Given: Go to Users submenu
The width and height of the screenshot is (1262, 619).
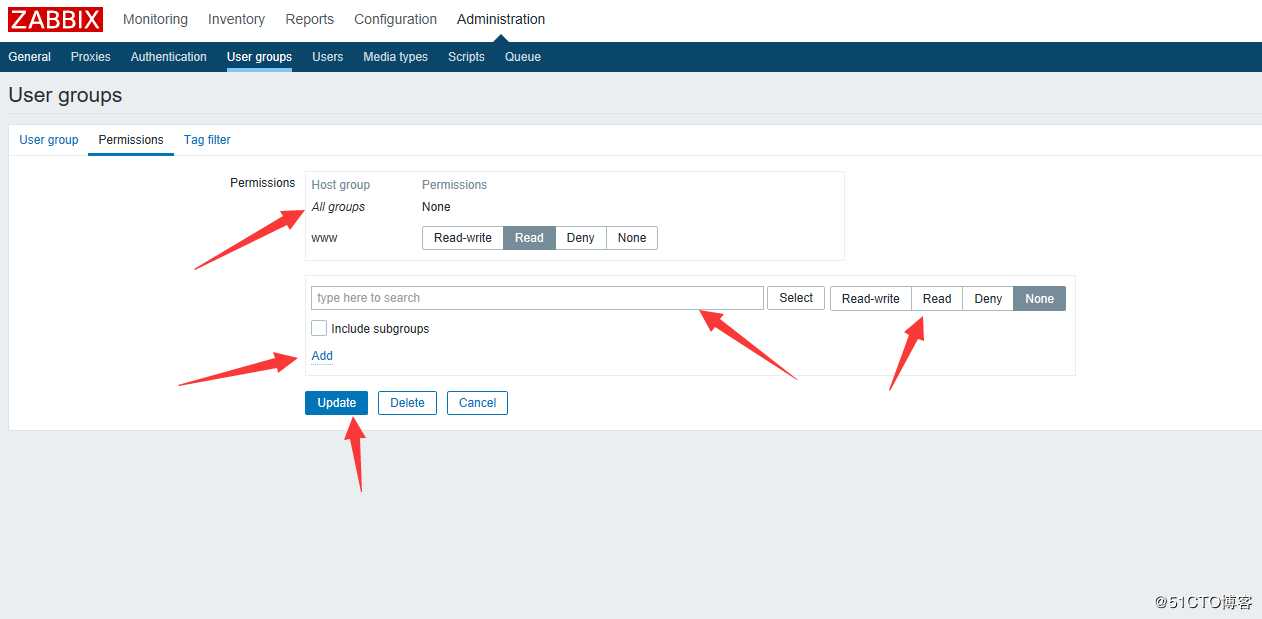Looking at the screenshot, I should (x=327, y=57).
